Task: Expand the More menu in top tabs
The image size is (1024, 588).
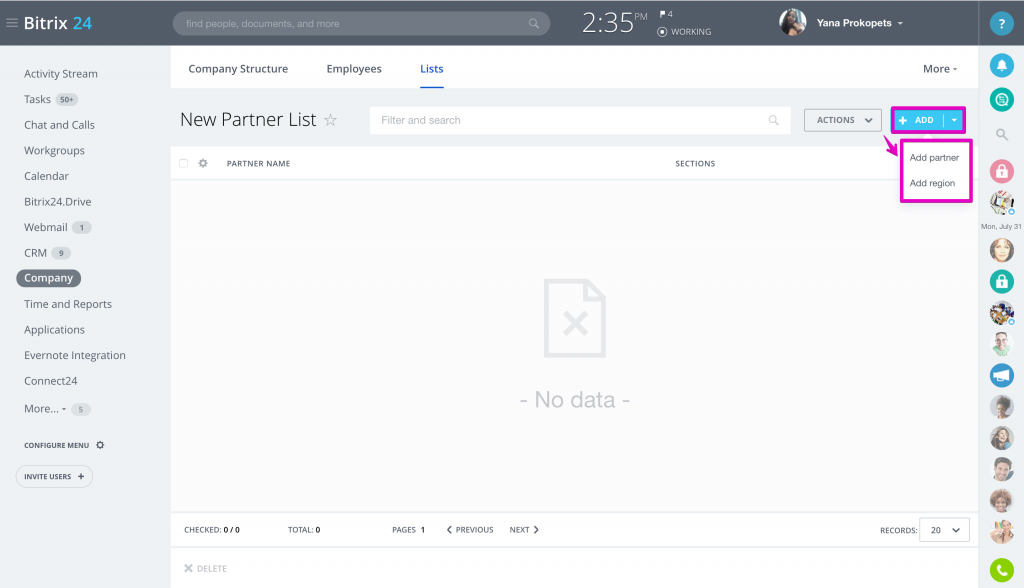Action: pos(940,69)
